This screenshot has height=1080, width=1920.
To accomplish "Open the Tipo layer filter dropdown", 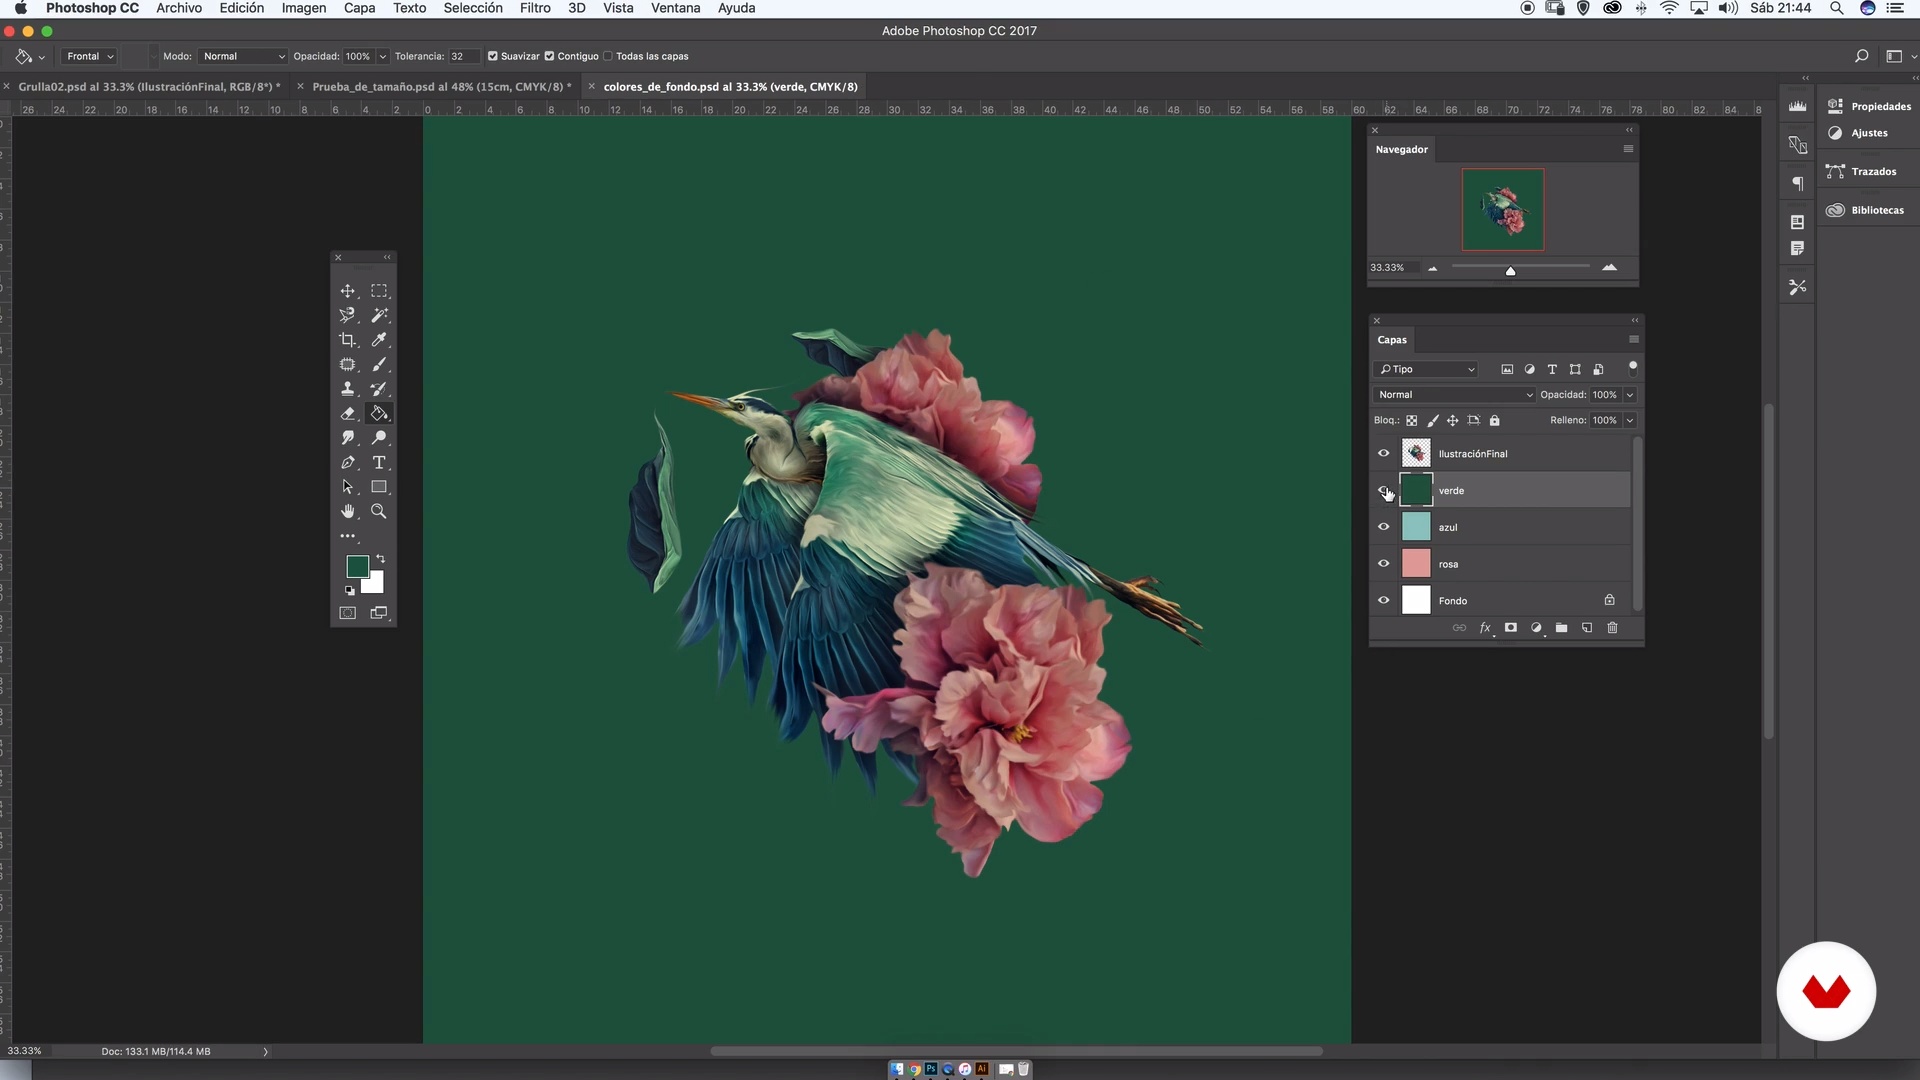I will pos(1427,369).
